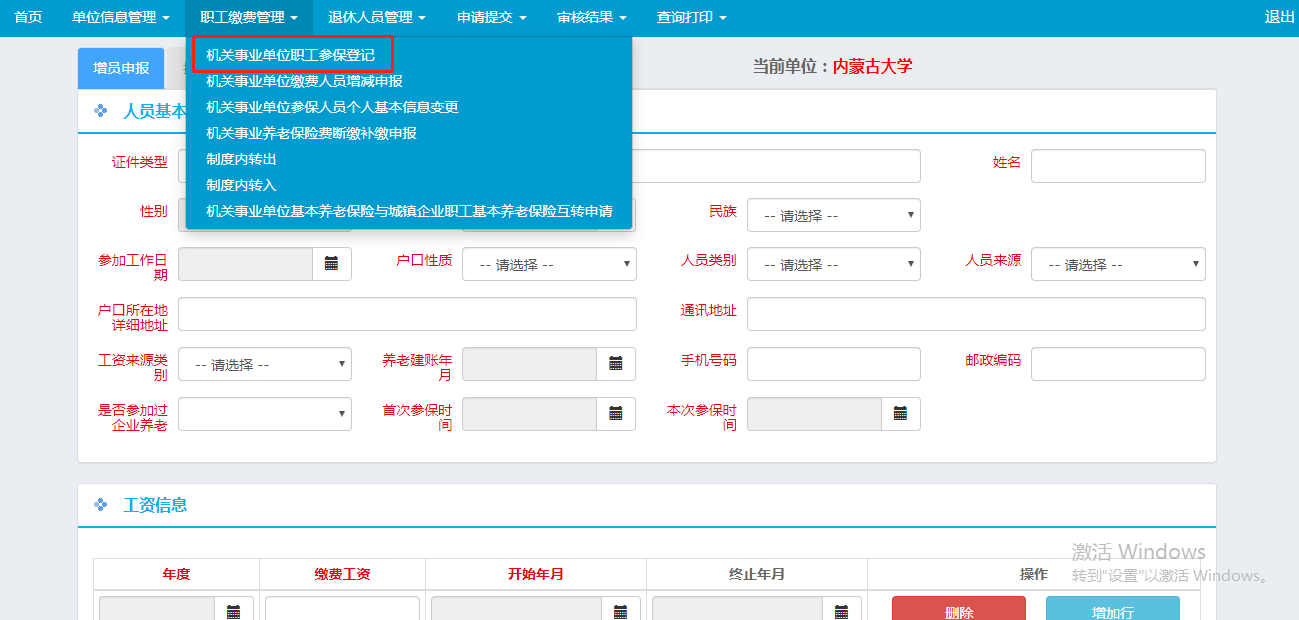Click the 人员基本信息 section header icon
This screenshot has width=1299, height=620.
pos(100,111)
